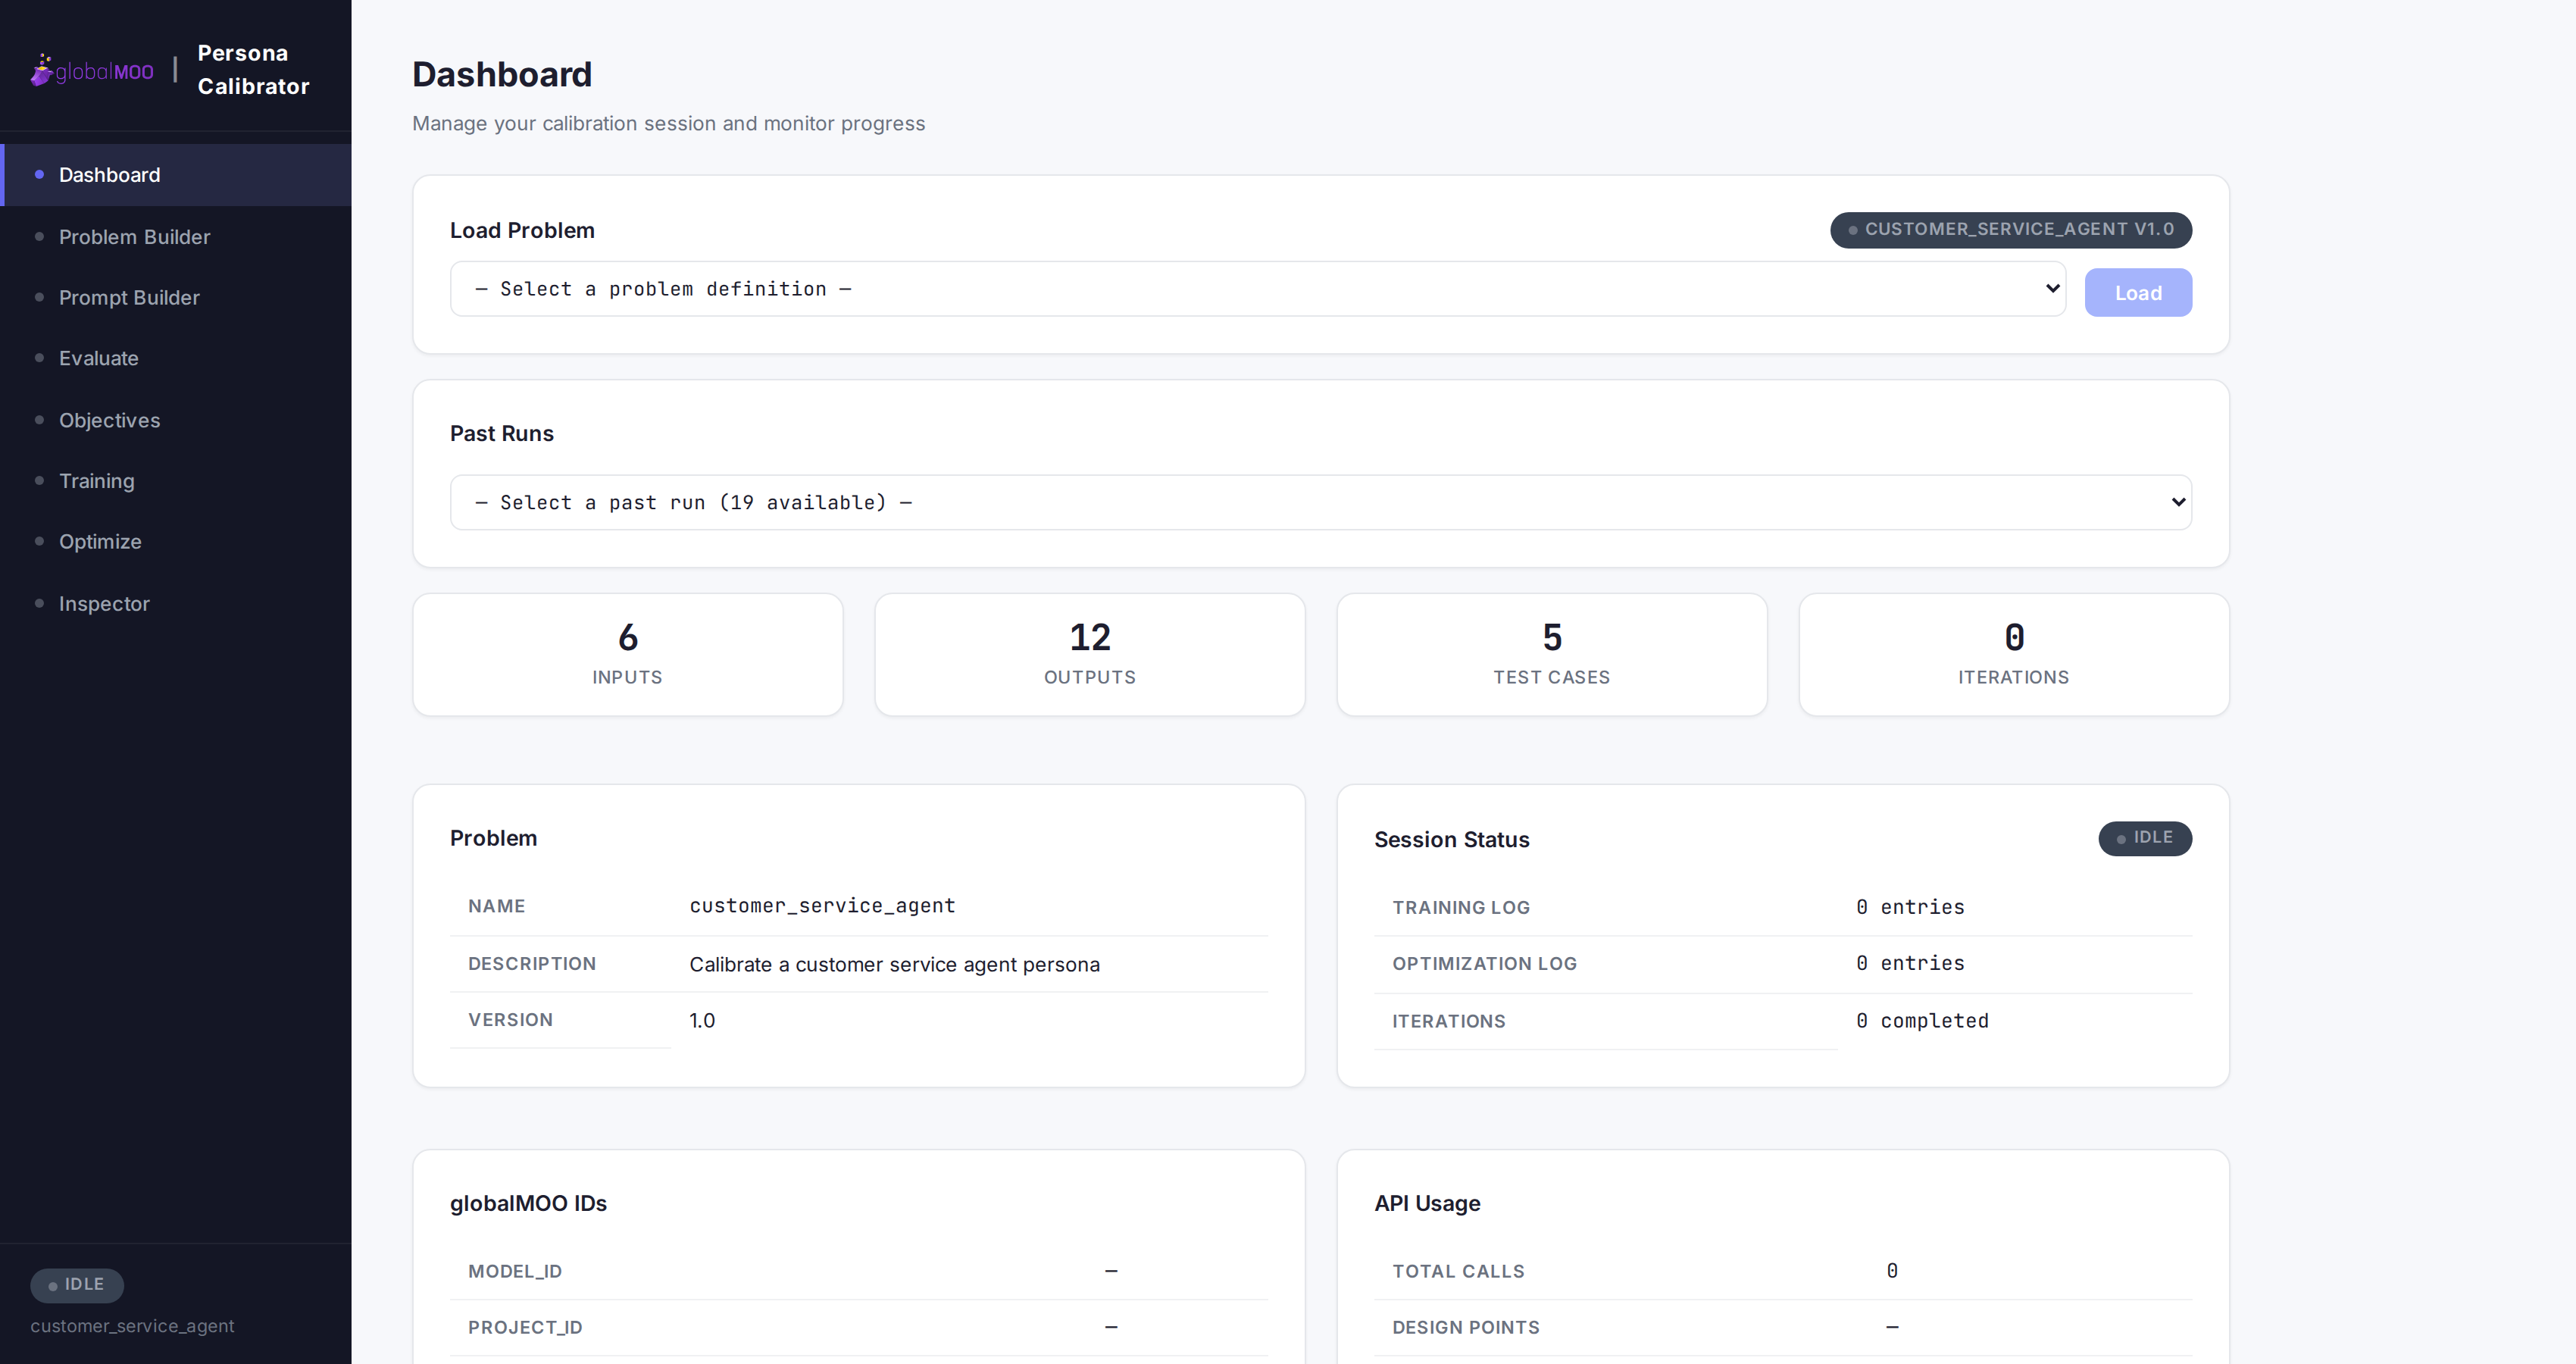Screen dimensions: 2576x1364
Task: Click the MODEL_ID label
Action: pyautogui.click(x=515, y=1271)
